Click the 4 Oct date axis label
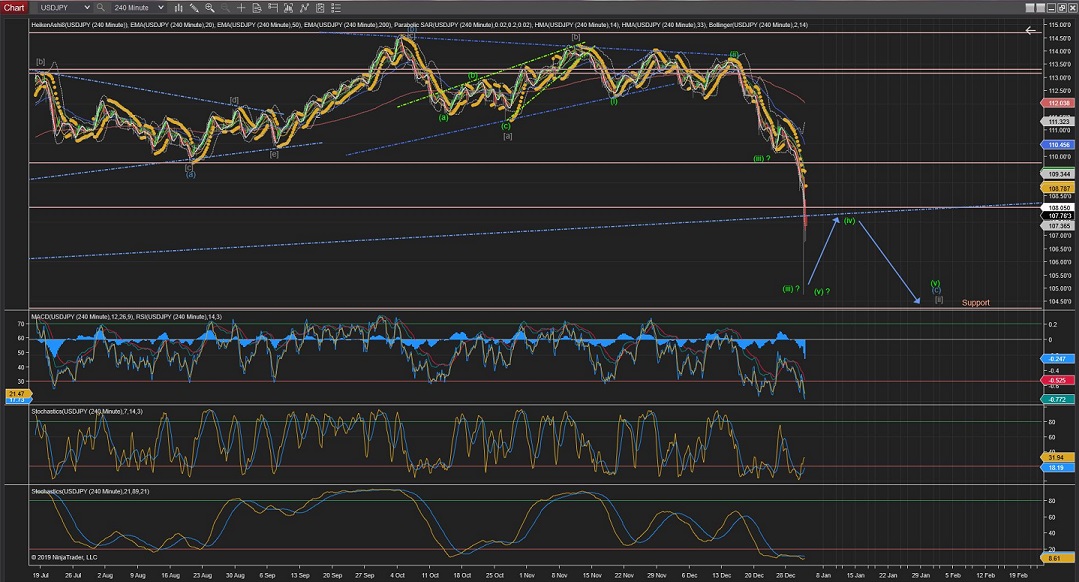This screenshot has width=1079, height=582. (398, 575)
